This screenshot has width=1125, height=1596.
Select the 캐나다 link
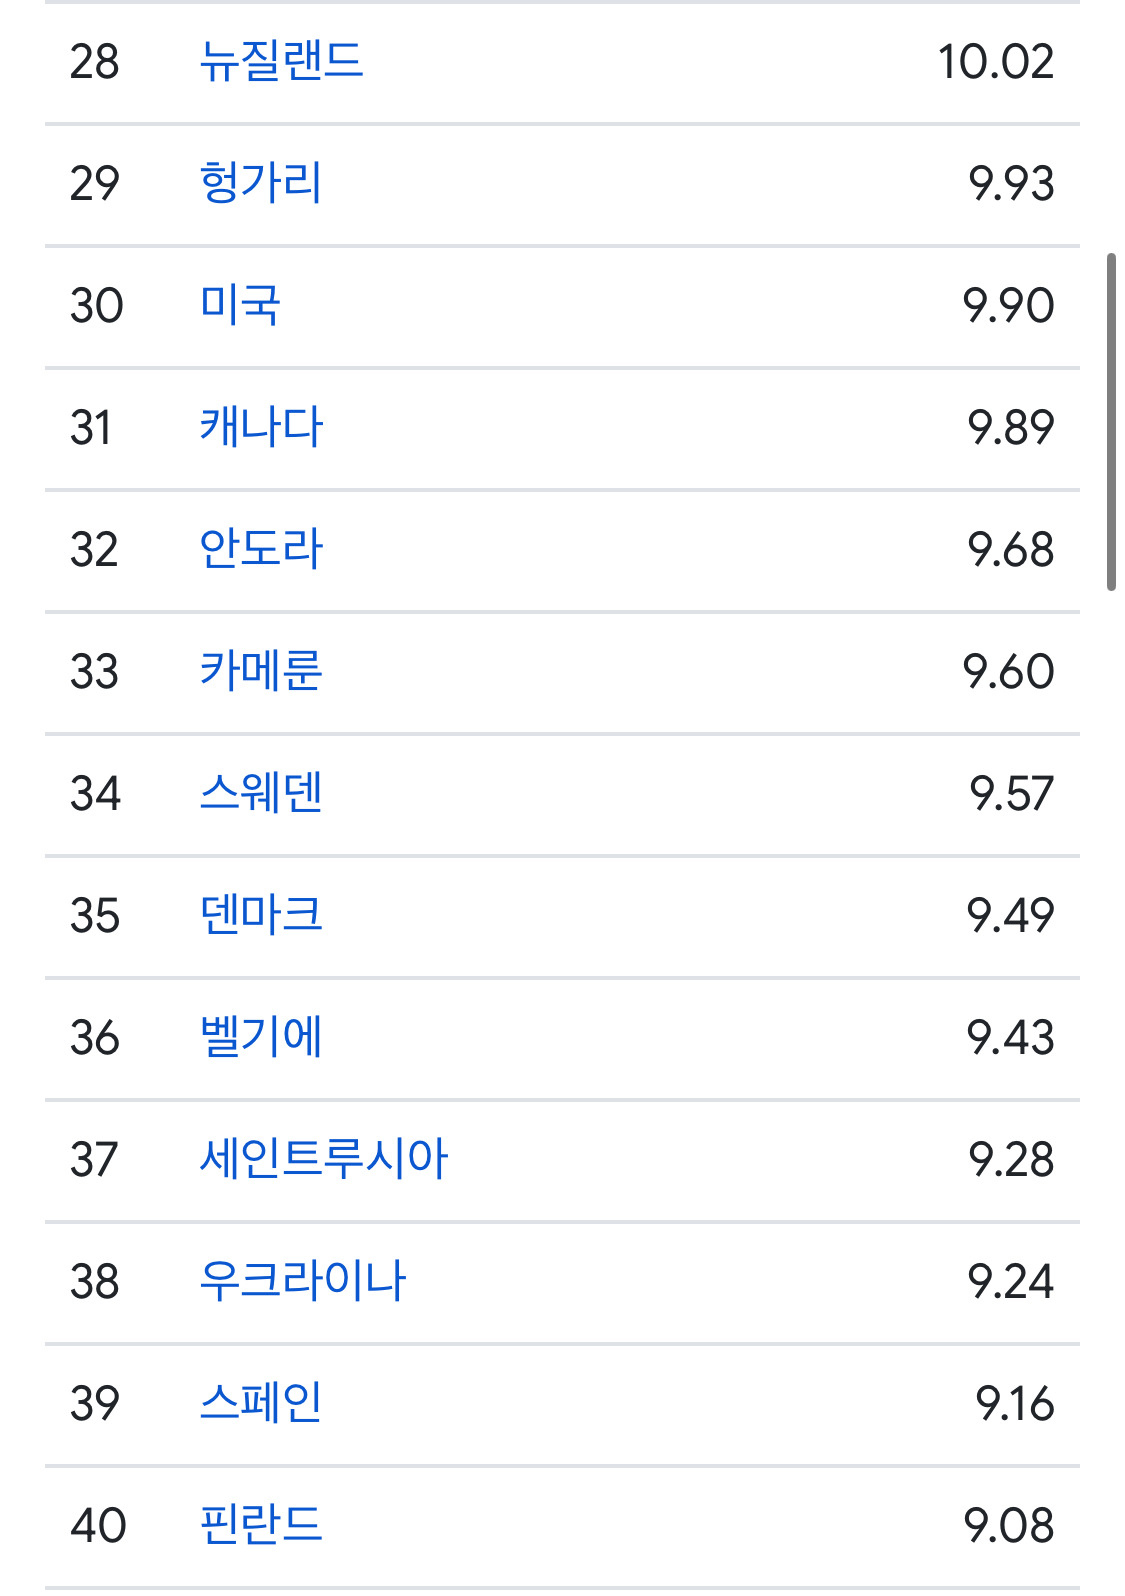[x=261, y=427]
